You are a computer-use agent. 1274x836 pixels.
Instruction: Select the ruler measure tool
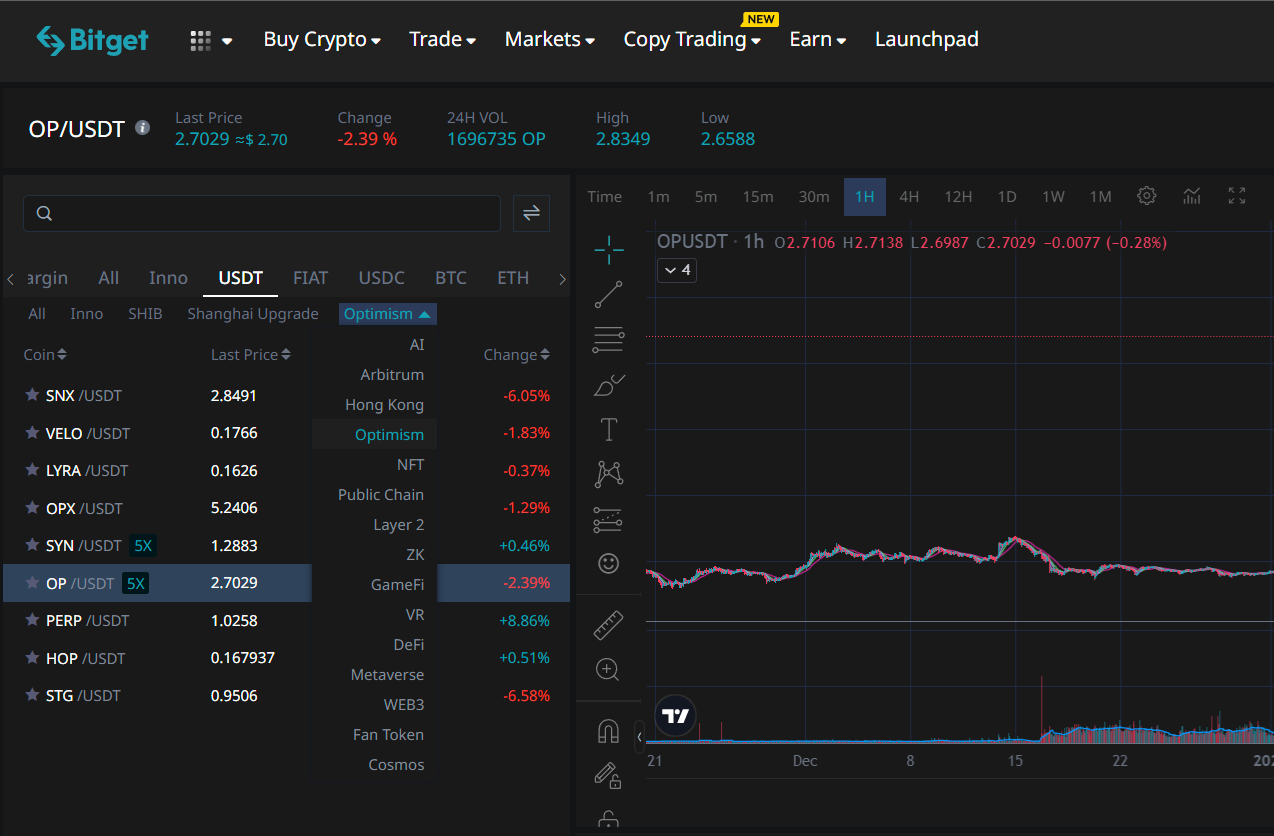[608, 625]
